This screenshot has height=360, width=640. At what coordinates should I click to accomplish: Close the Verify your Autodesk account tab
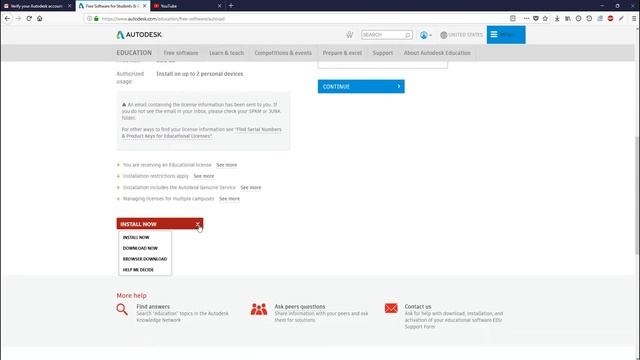click(x=69, y=6)
